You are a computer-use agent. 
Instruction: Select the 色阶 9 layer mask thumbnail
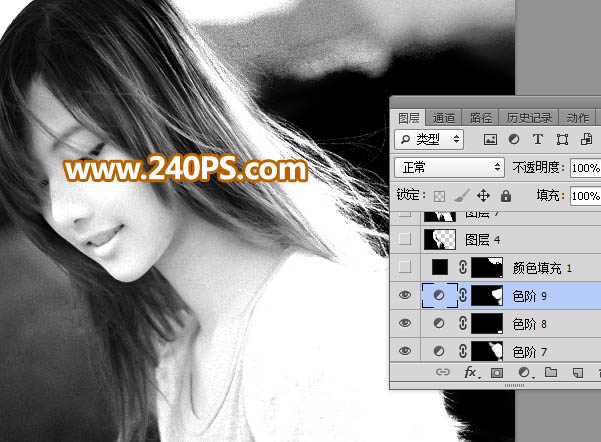[487, 295]
